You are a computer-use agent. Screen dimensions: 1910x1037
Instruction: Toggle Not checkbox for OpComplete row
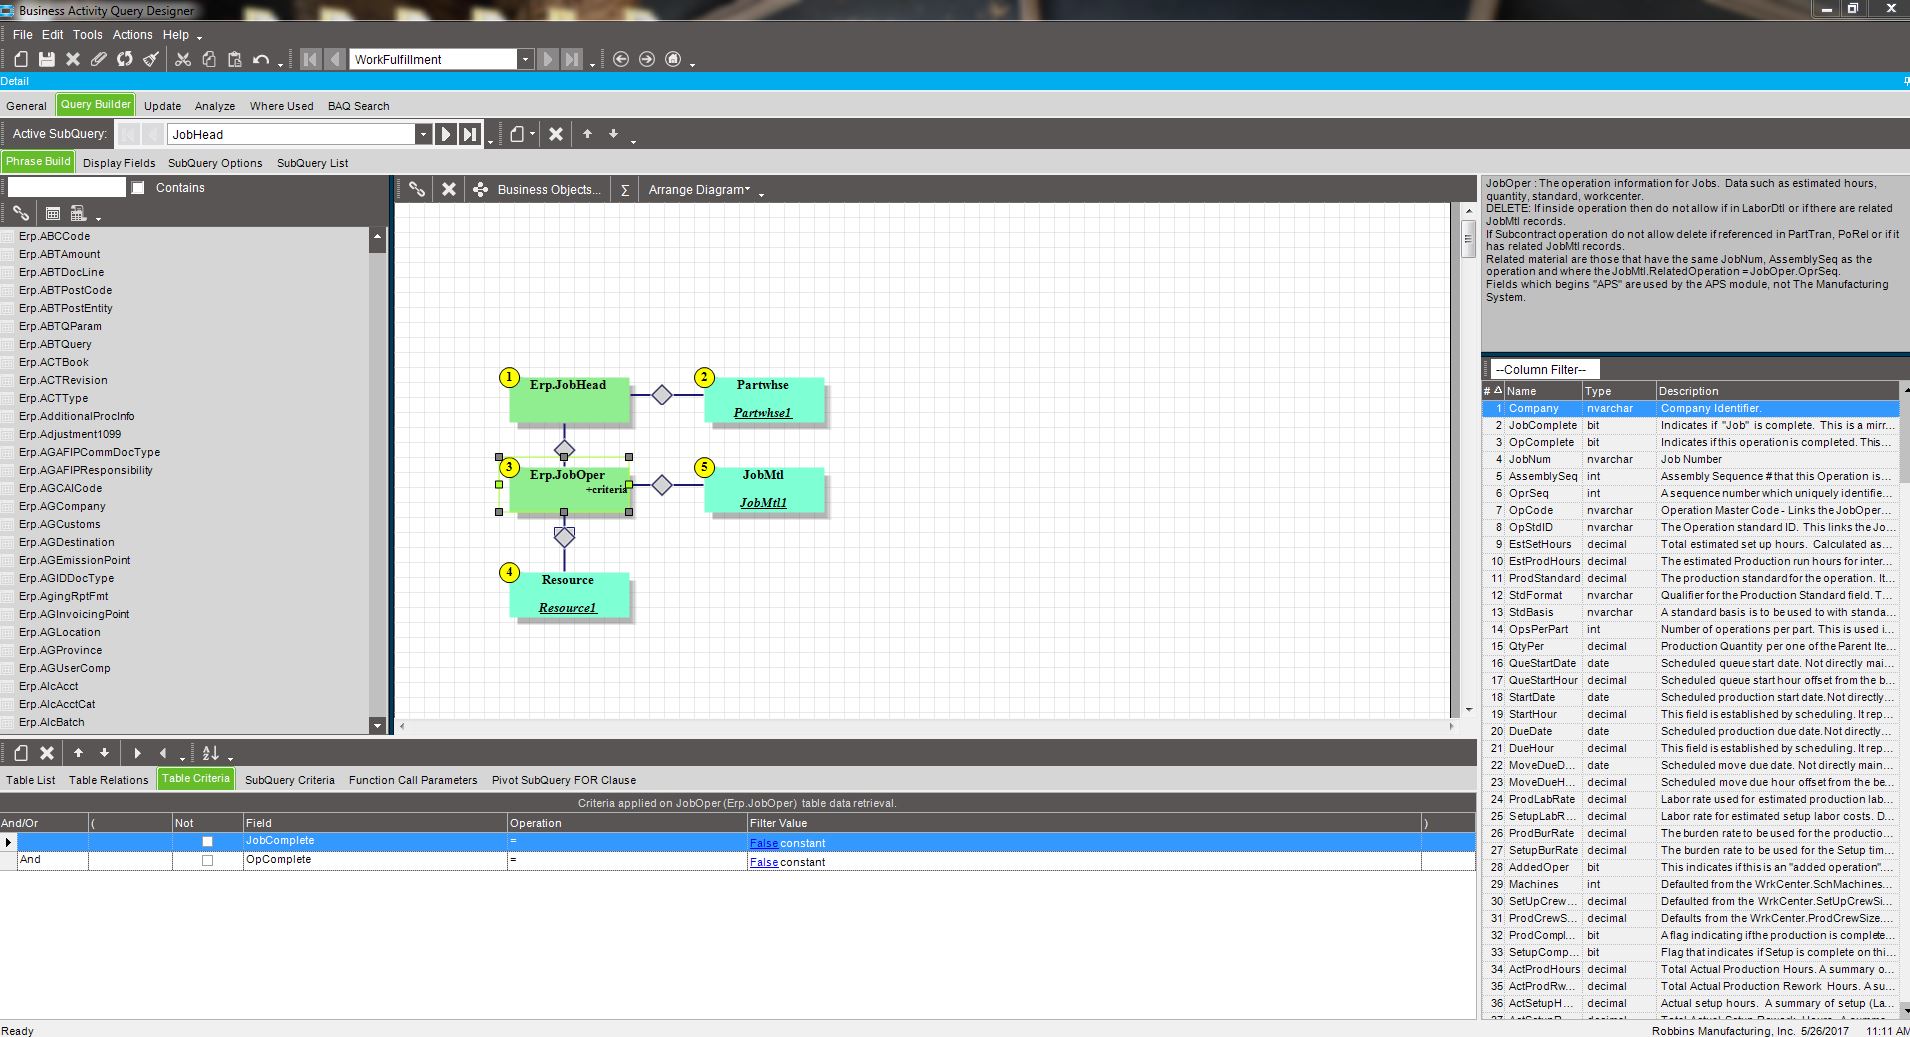pos(207,861)
